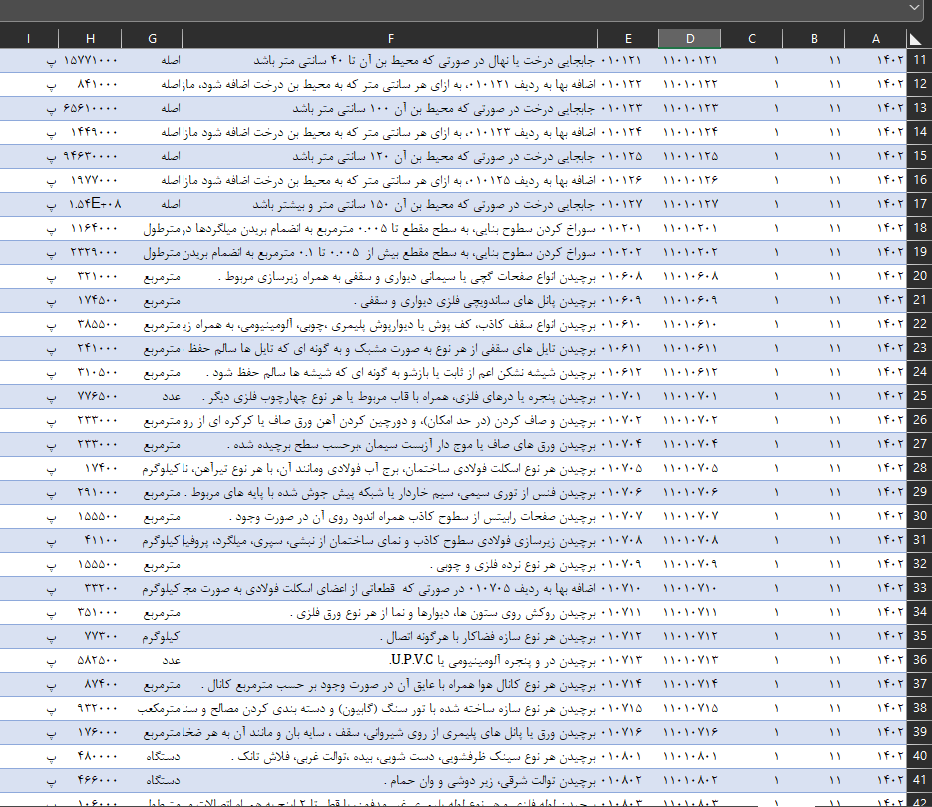
Task: Click the cell showing 1.54E+08
Action: click(x=89, y=204)
